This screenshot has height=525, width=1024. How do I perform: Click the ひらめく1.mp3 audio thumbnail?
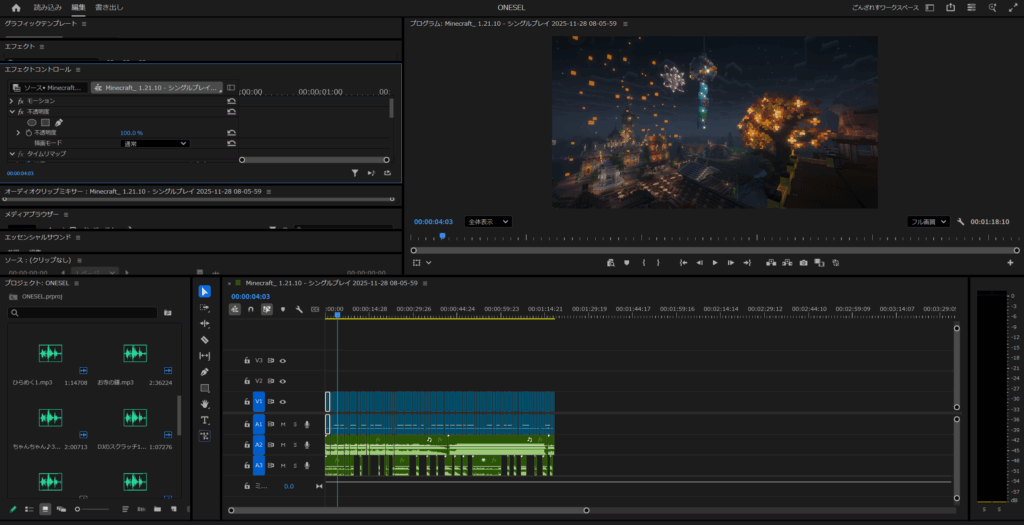tap(50, 354)
